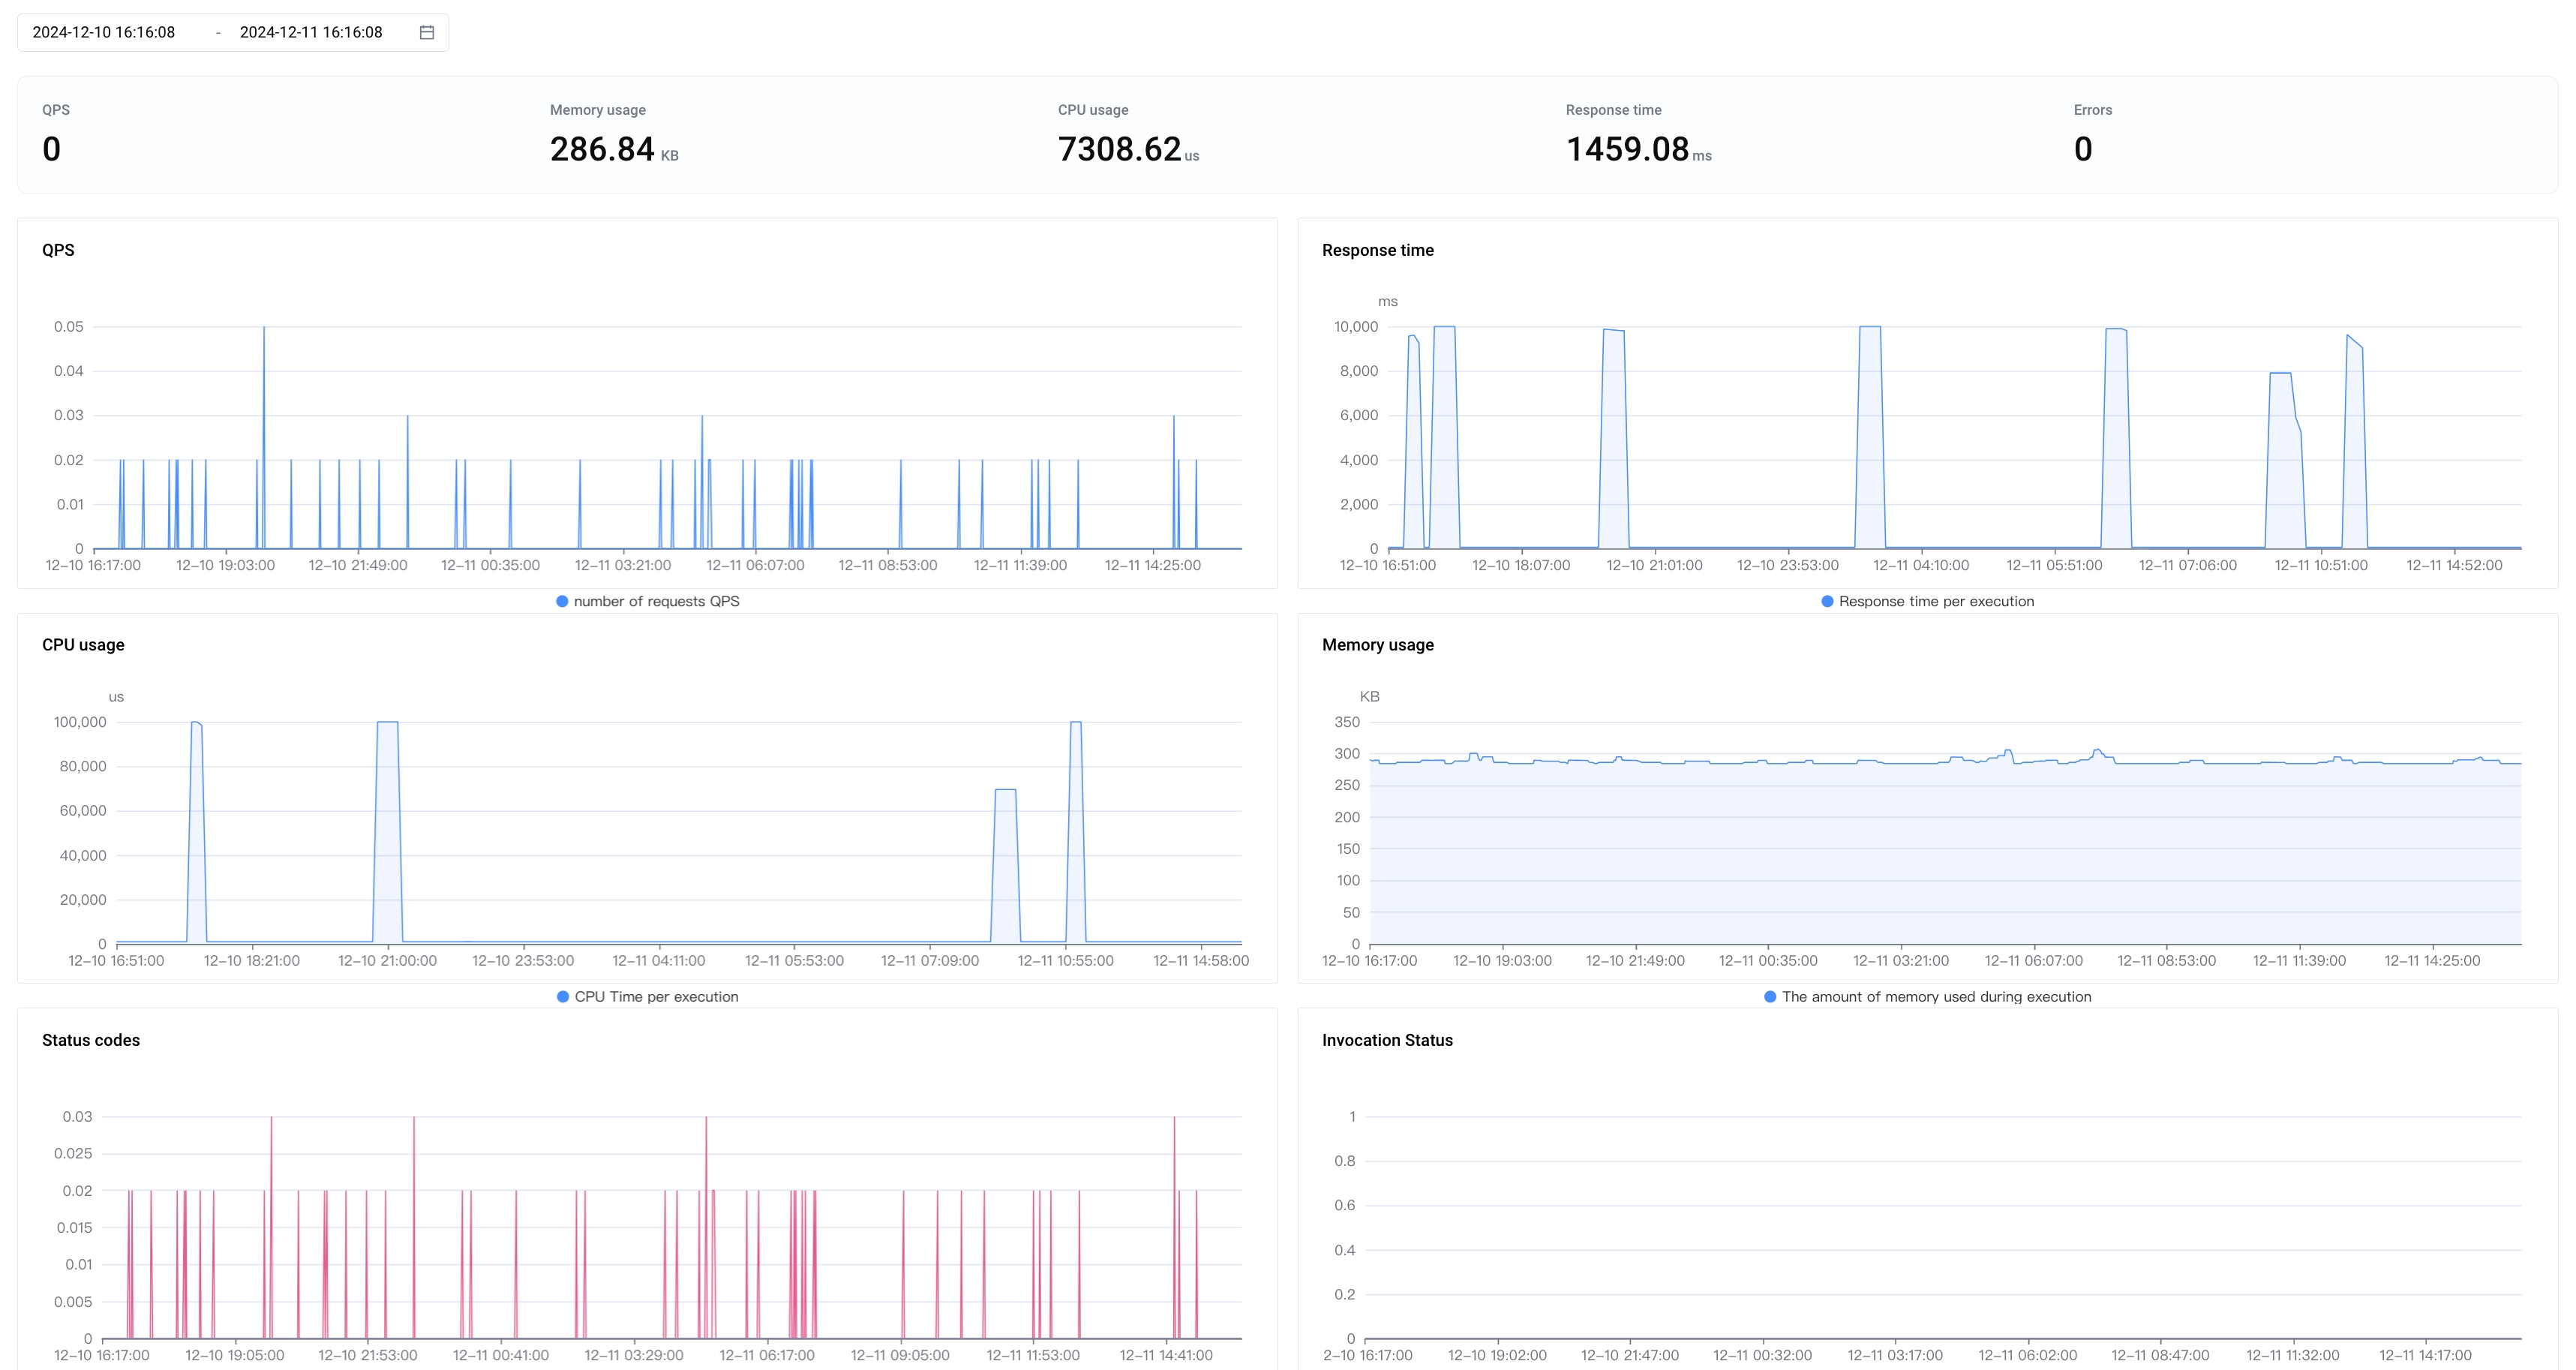Click the 350 label on Memory usage axis
2576x1370 pixels.
point(1347,722)
